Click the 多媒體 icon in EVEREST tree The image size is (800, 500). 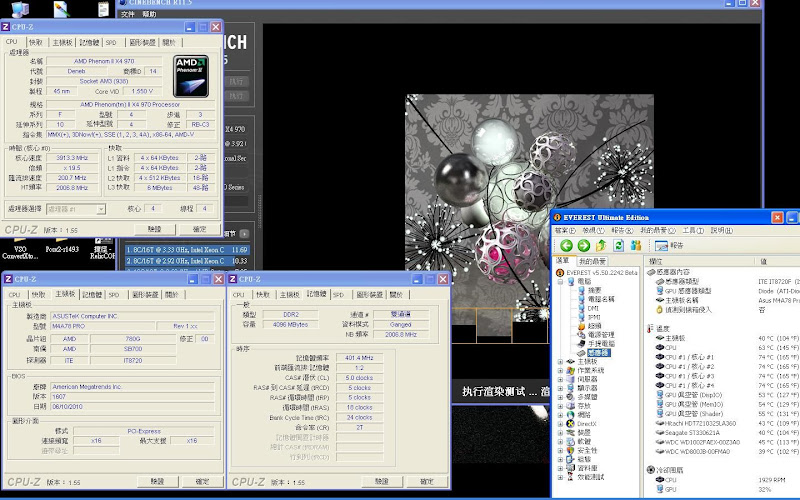570,397
